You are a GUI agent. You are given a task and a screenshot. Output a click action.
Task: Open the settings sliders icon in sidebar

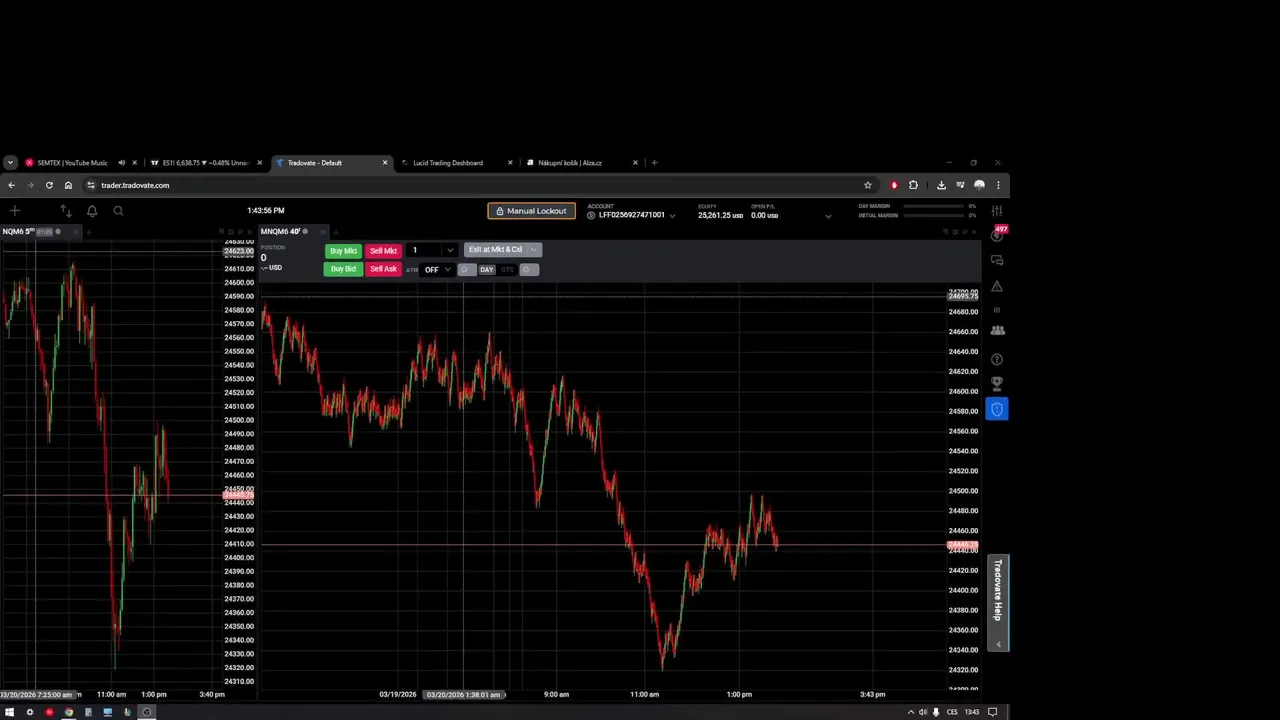click(997, 211)
